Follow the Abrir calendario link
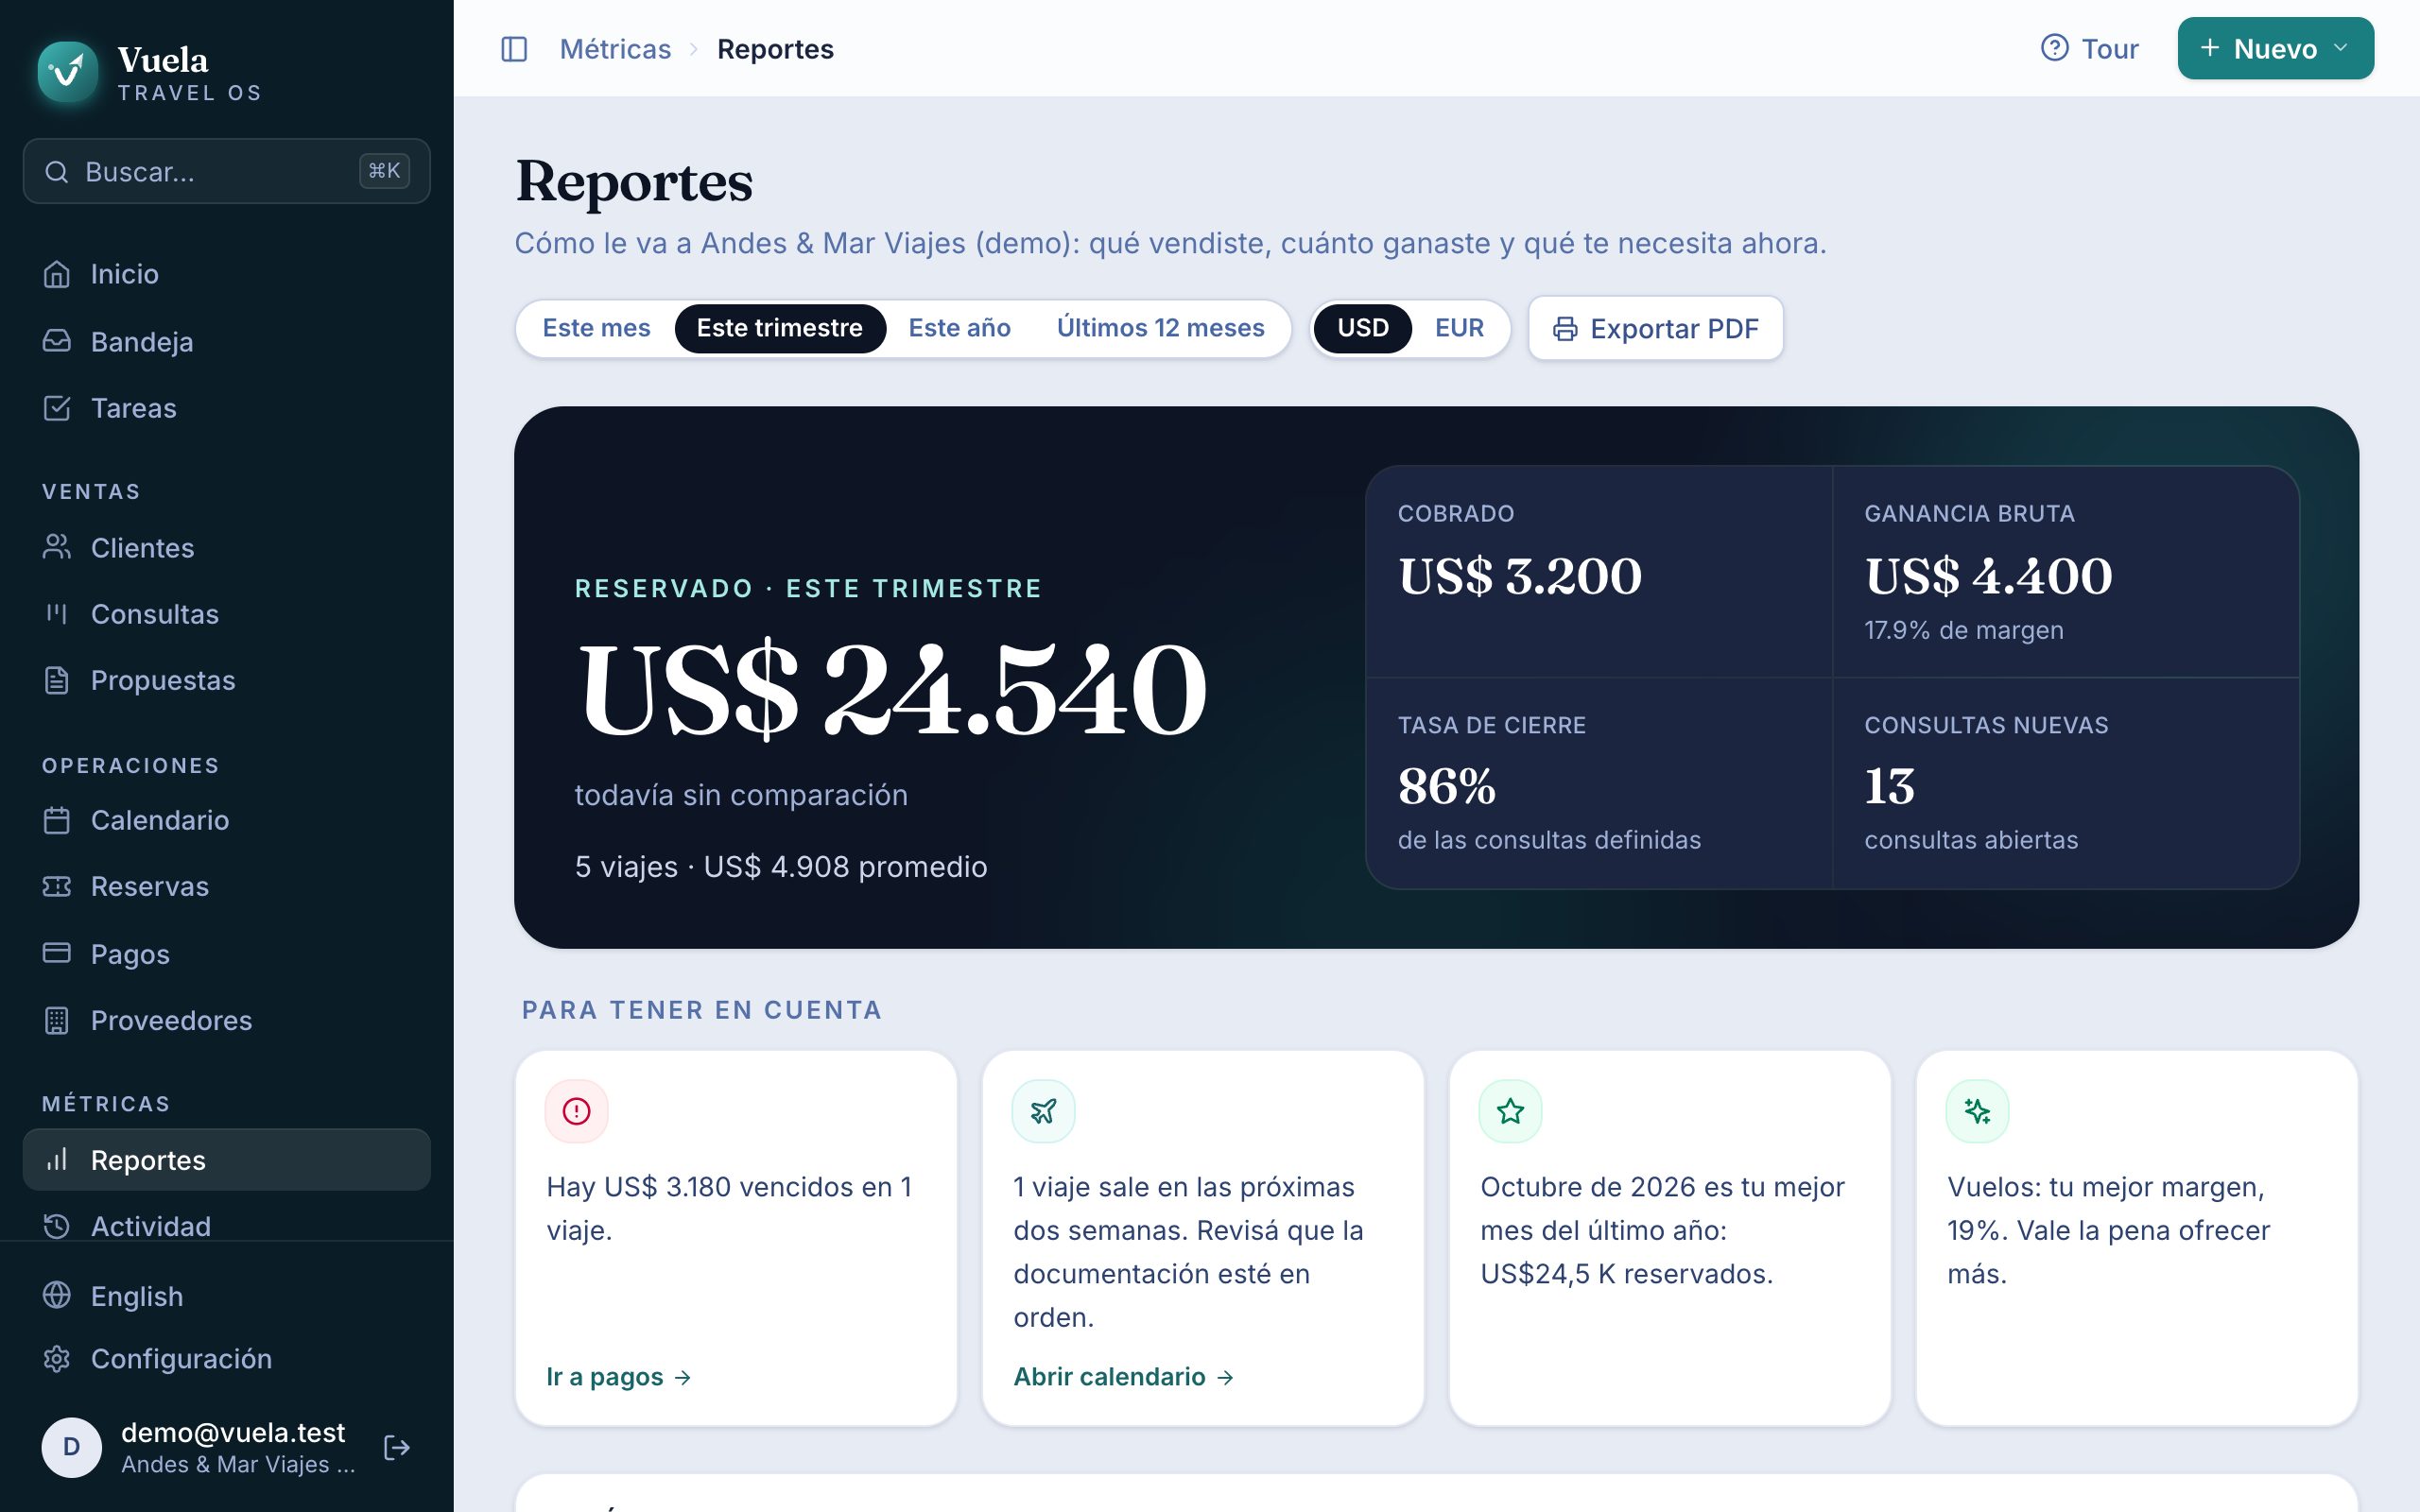This screenshot has width=2420, height=1512. point(1124,1377)
